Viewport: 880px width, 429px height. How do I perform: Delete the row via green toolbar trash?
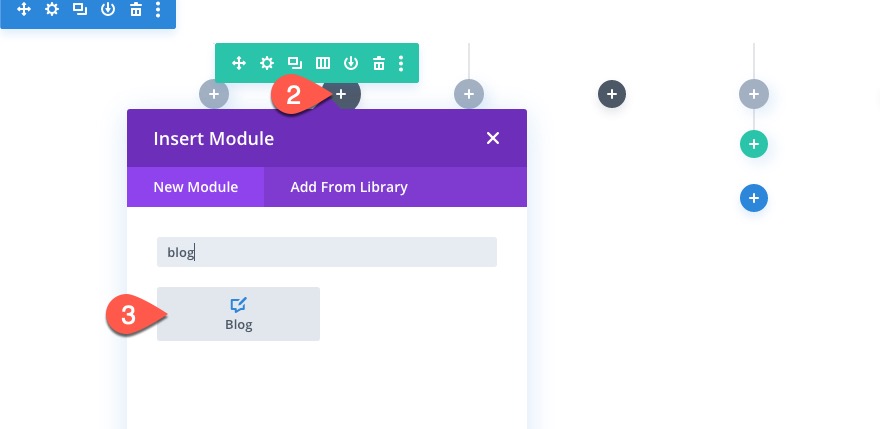point(379,63)
